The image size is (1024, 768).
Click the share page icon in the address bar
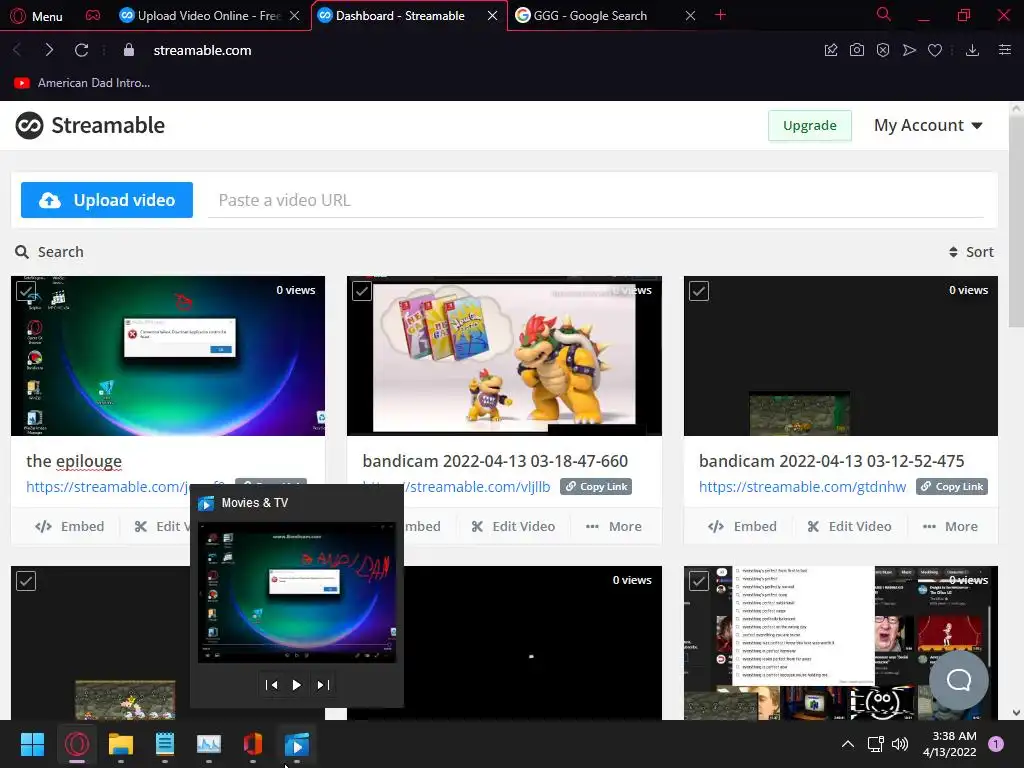point(831,50)
